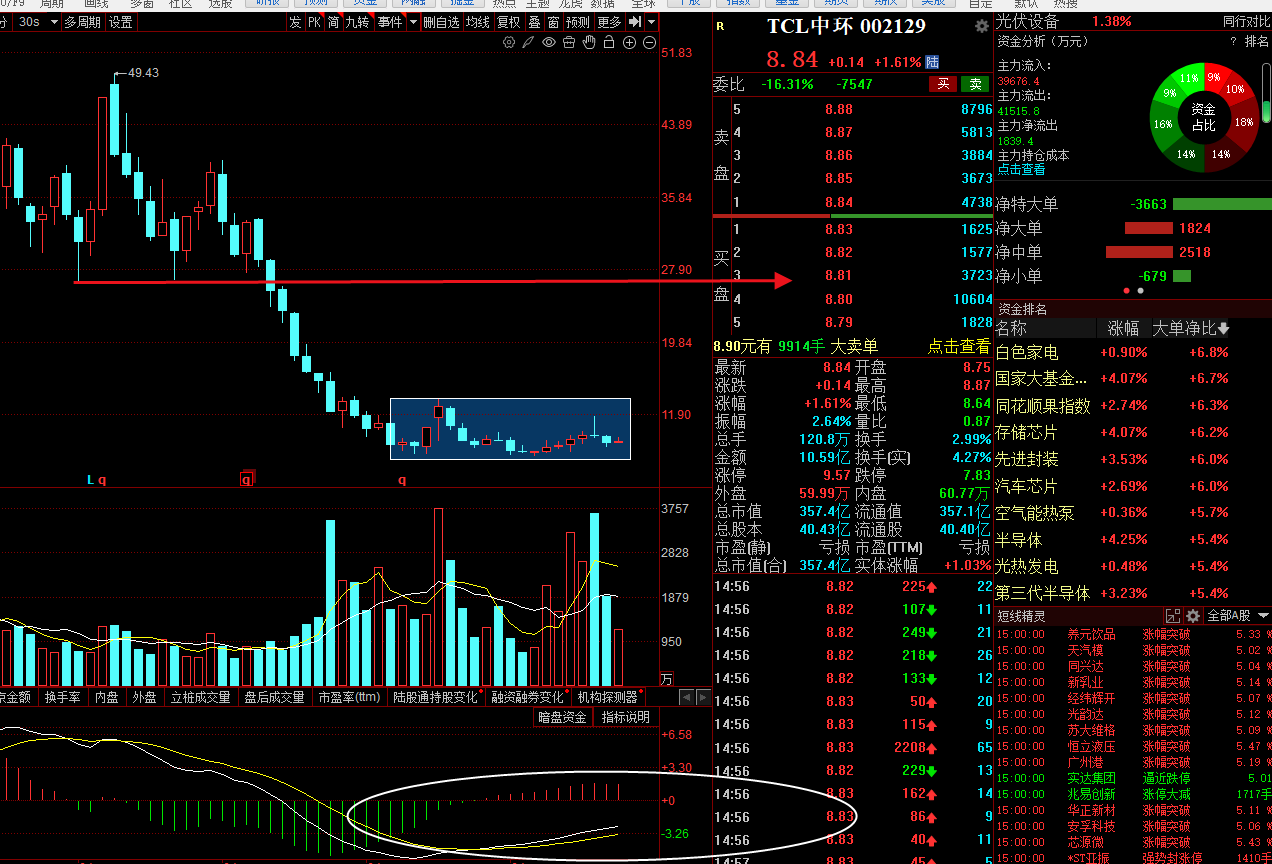Toggle 叠 overlay button
This screenshot has height=864, width=1272.
pos(534,22)
